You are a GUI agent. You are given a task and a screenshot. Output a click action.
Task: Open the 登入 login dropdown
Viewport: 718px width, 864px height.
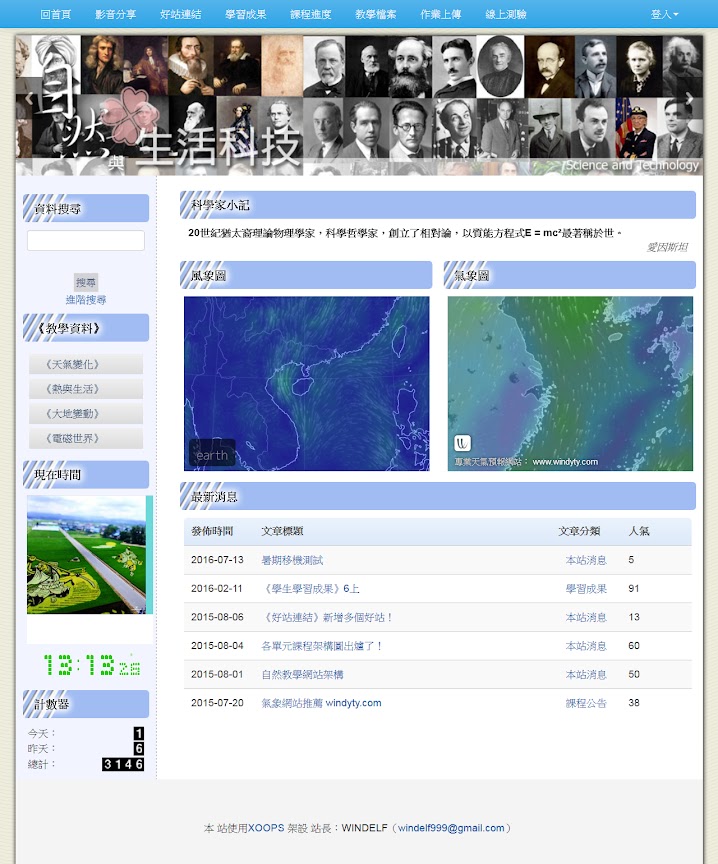point(664,15)
